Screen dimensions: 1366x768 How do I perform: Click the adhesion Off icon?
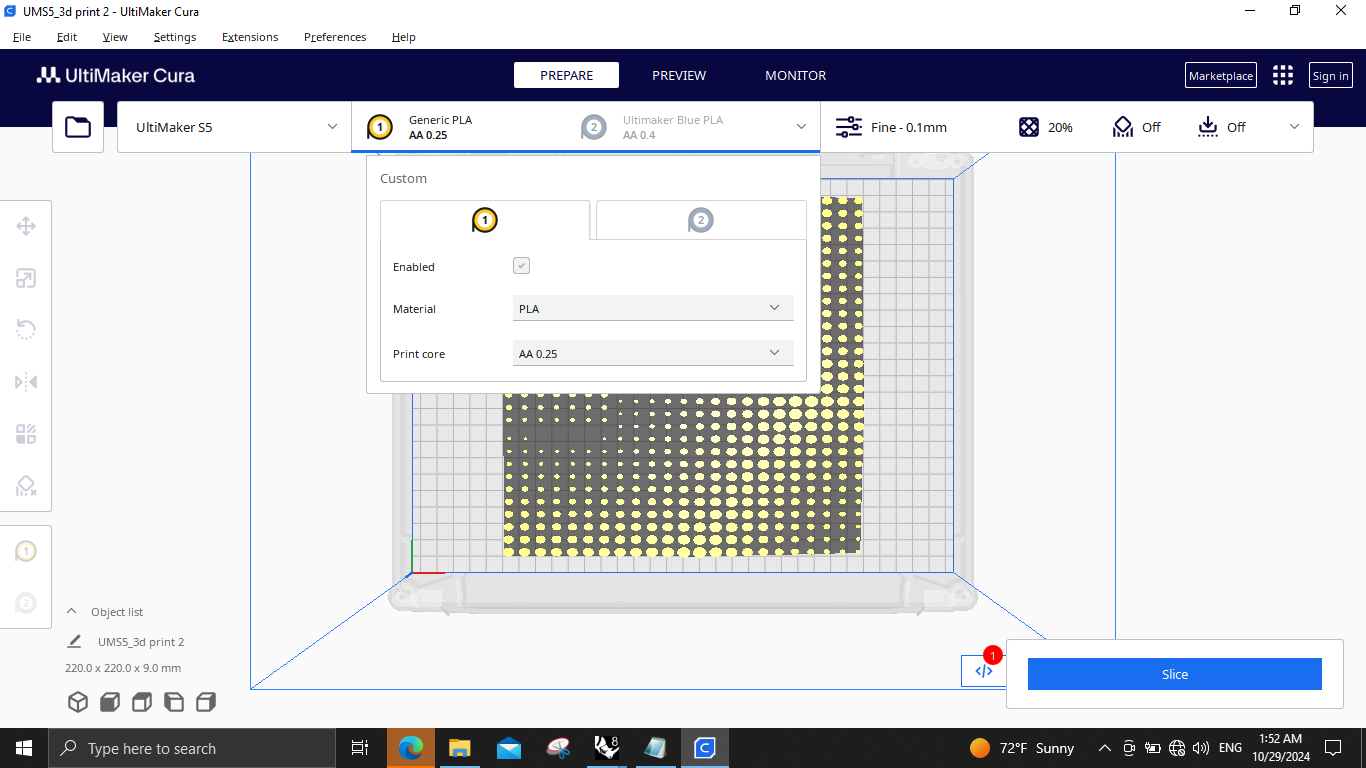click(1208, 127)
